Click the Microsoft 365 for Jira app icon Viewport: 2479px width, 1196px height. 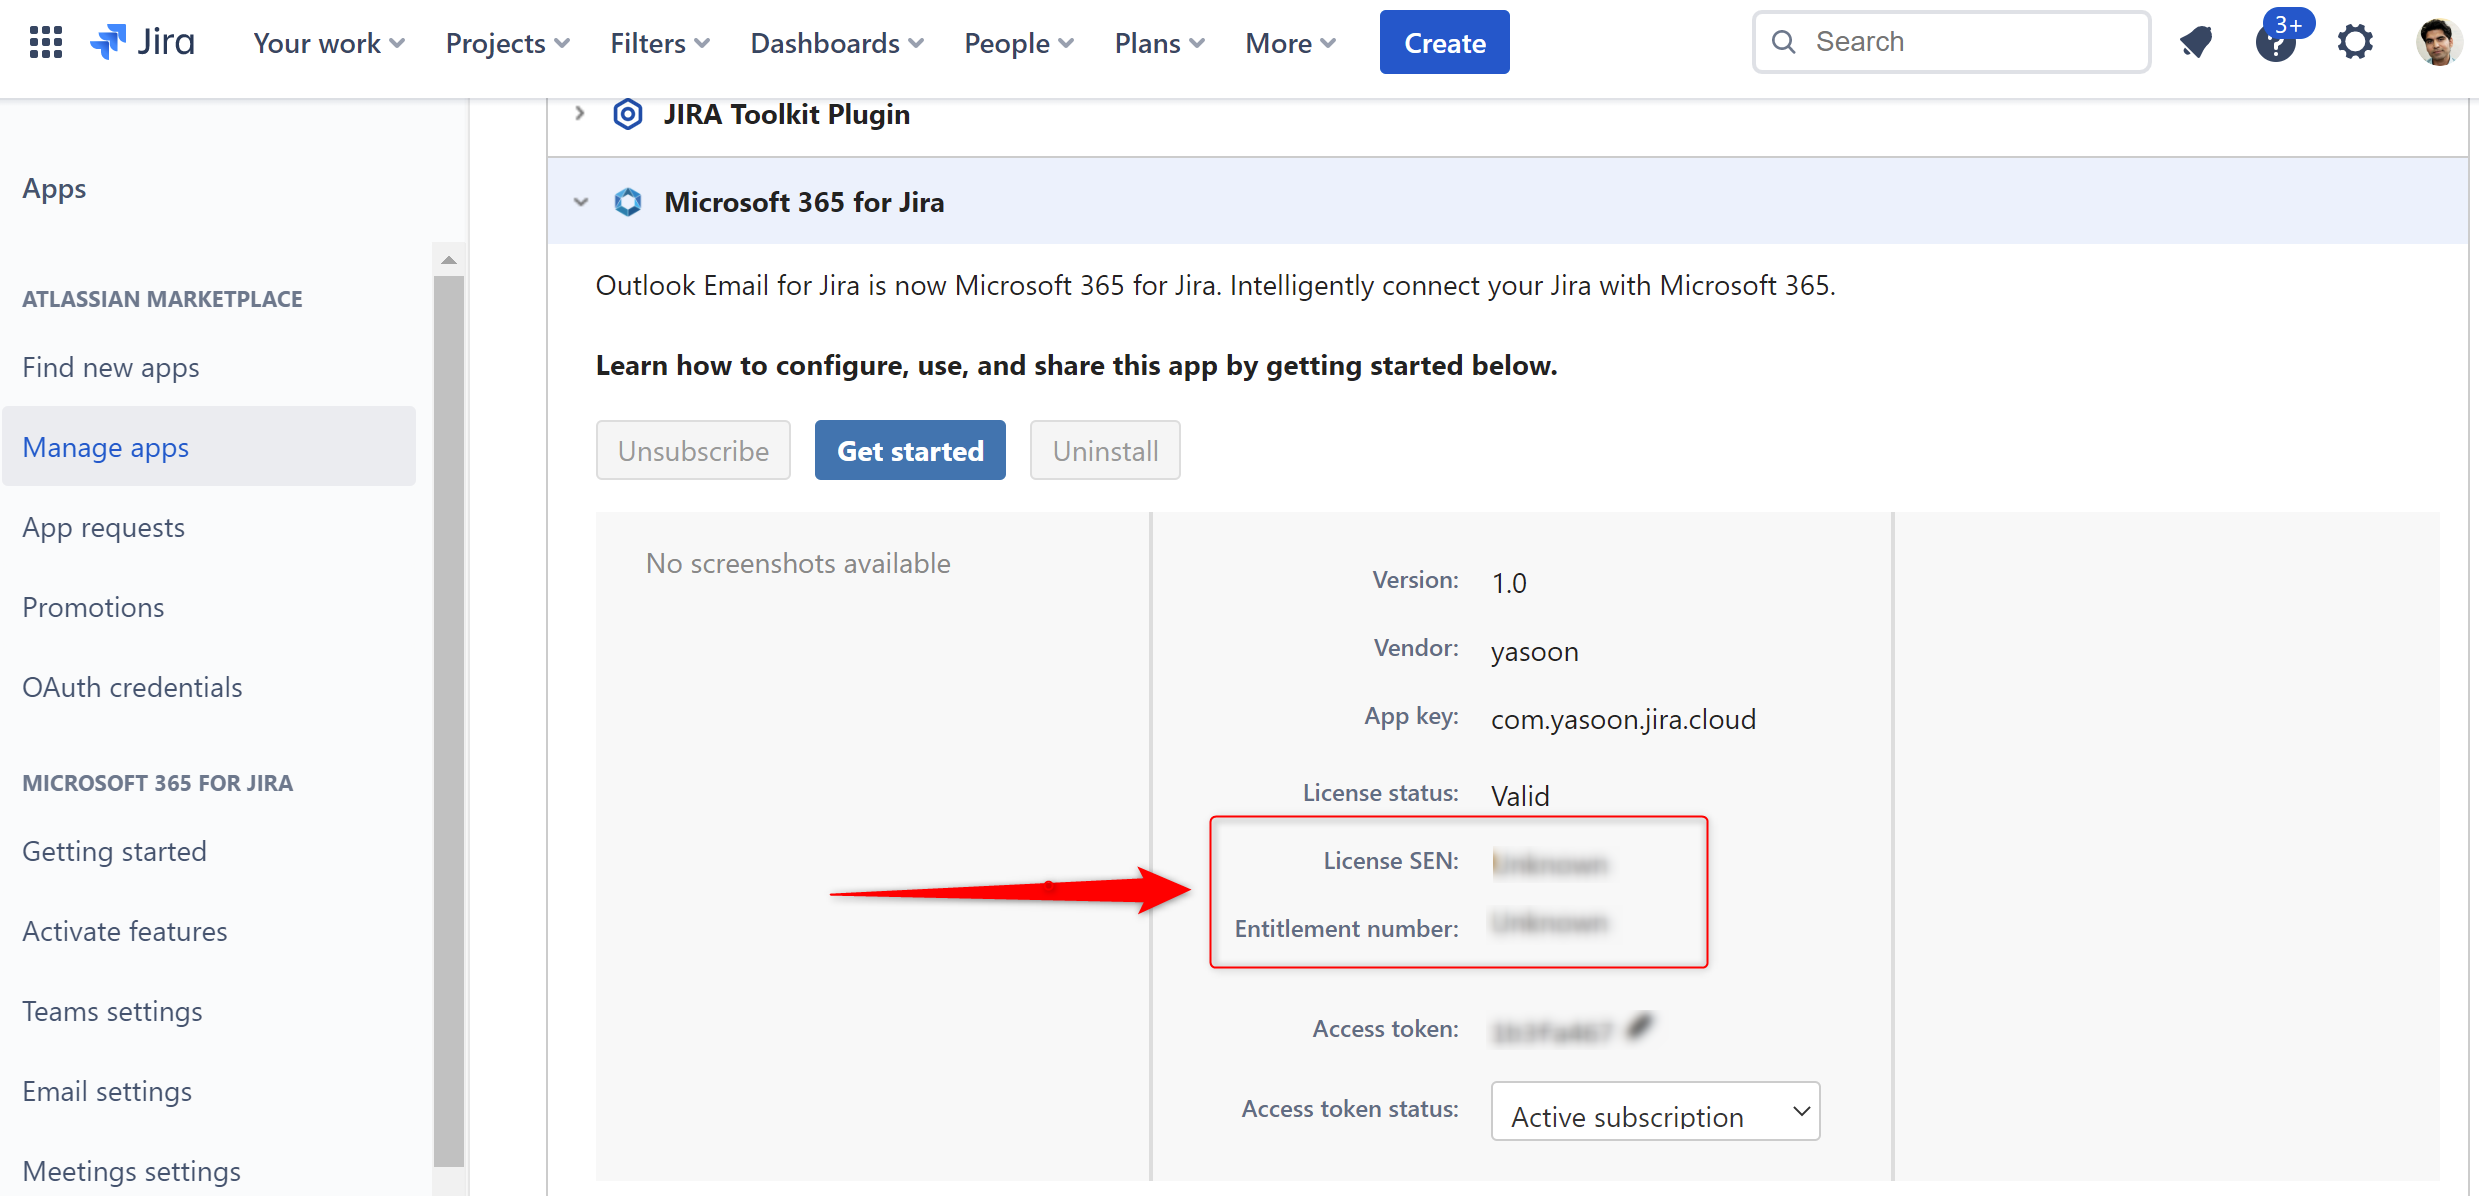click(628, 202)
